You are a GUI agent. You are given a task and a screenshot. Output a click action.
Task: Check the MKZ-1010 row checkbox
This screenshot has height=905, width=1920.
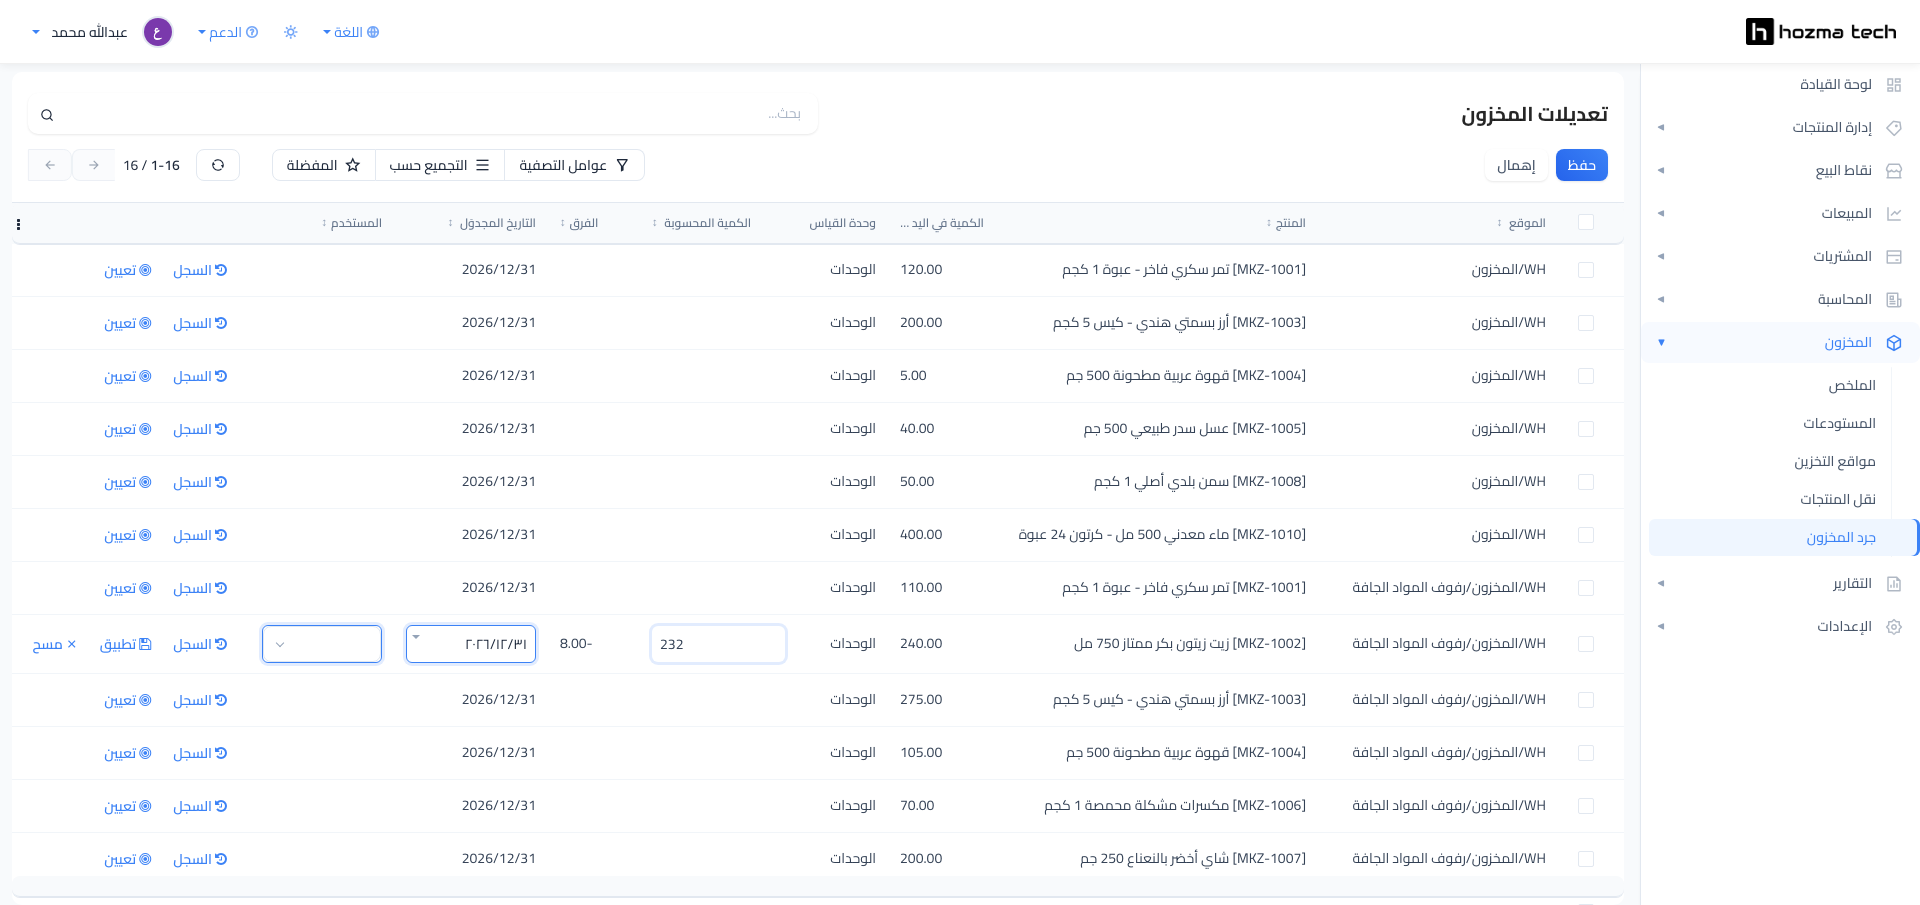[x=1586, y=535]
